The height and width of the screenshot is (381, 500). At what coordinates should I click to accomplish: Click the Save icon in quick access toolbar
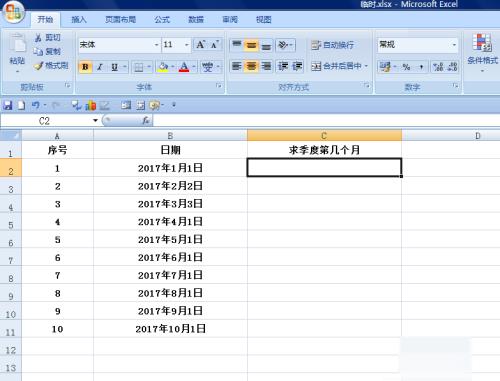[7, 106]
